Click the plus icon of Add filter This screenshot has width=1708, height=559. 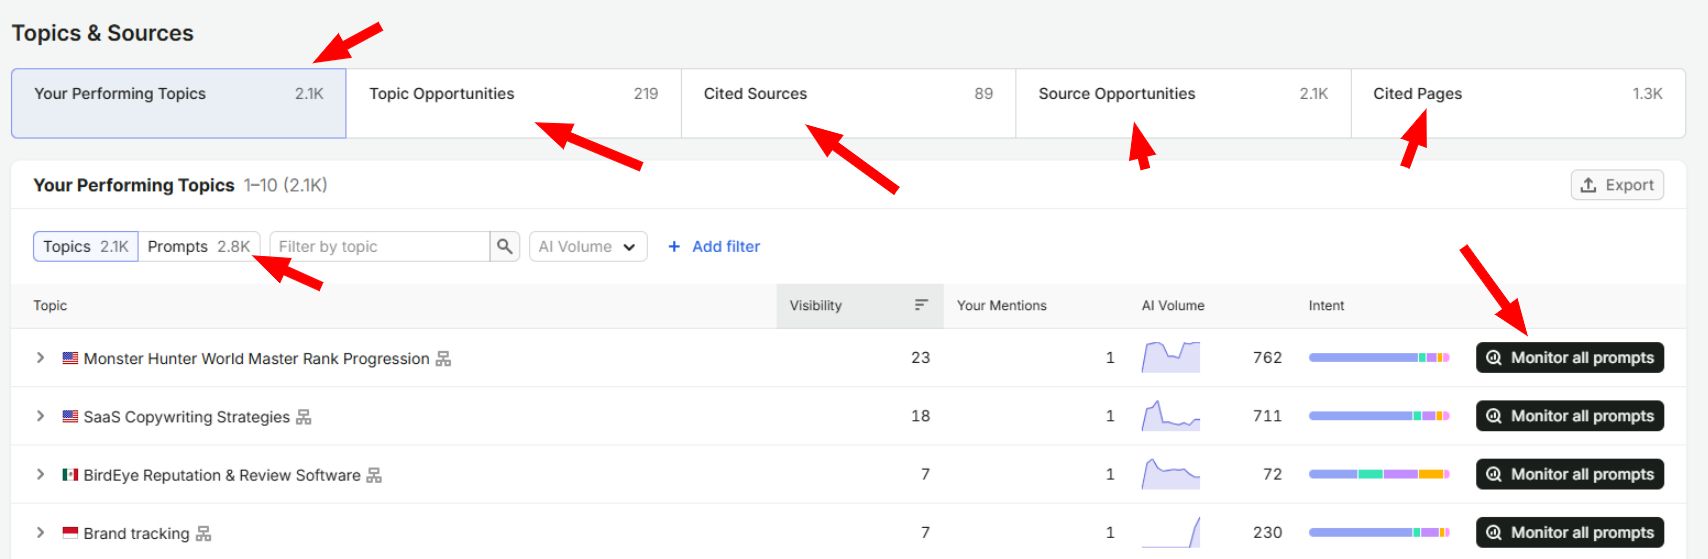point(674,246)
